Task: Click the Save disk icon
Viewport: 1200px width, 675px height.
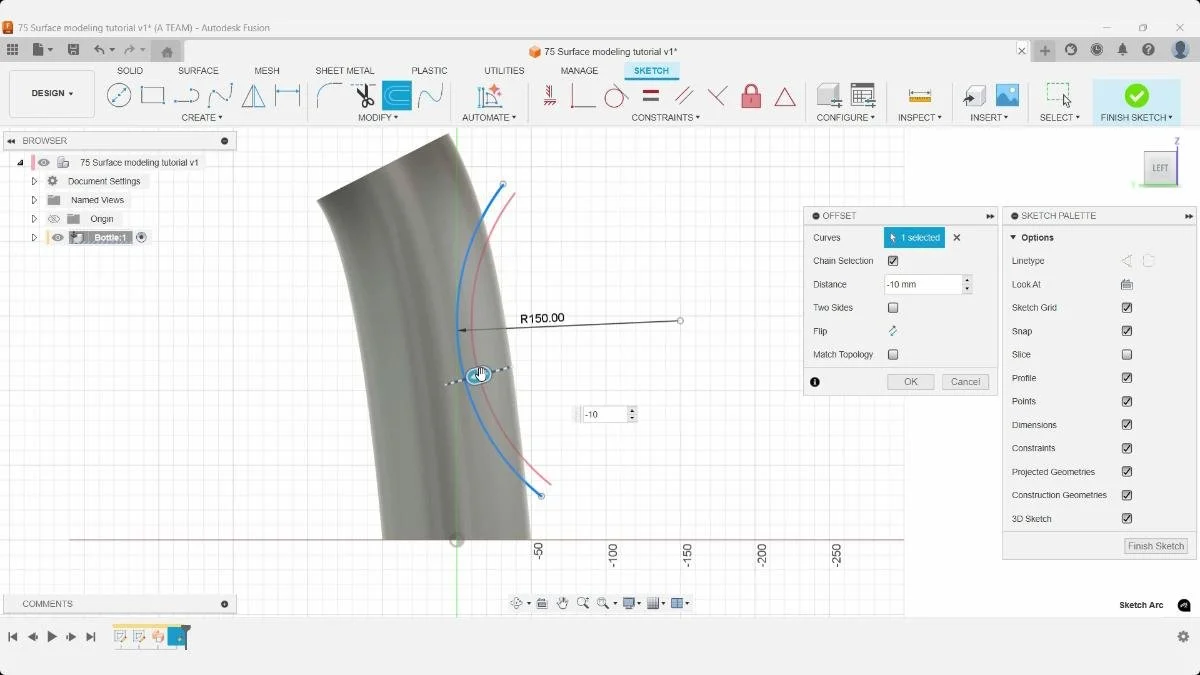Action: 73,49
